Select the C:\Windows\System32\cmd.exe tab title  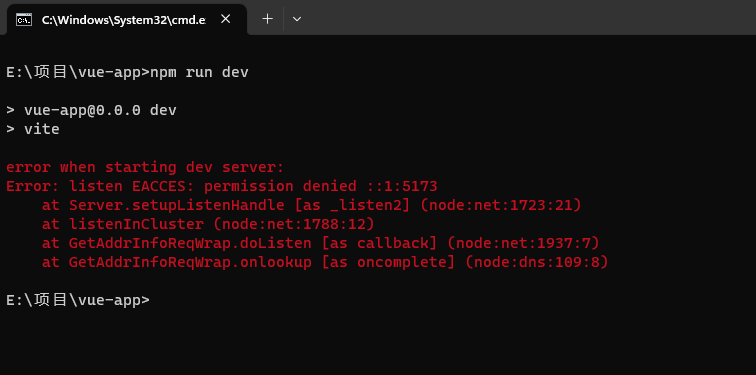tap(124, 20)
